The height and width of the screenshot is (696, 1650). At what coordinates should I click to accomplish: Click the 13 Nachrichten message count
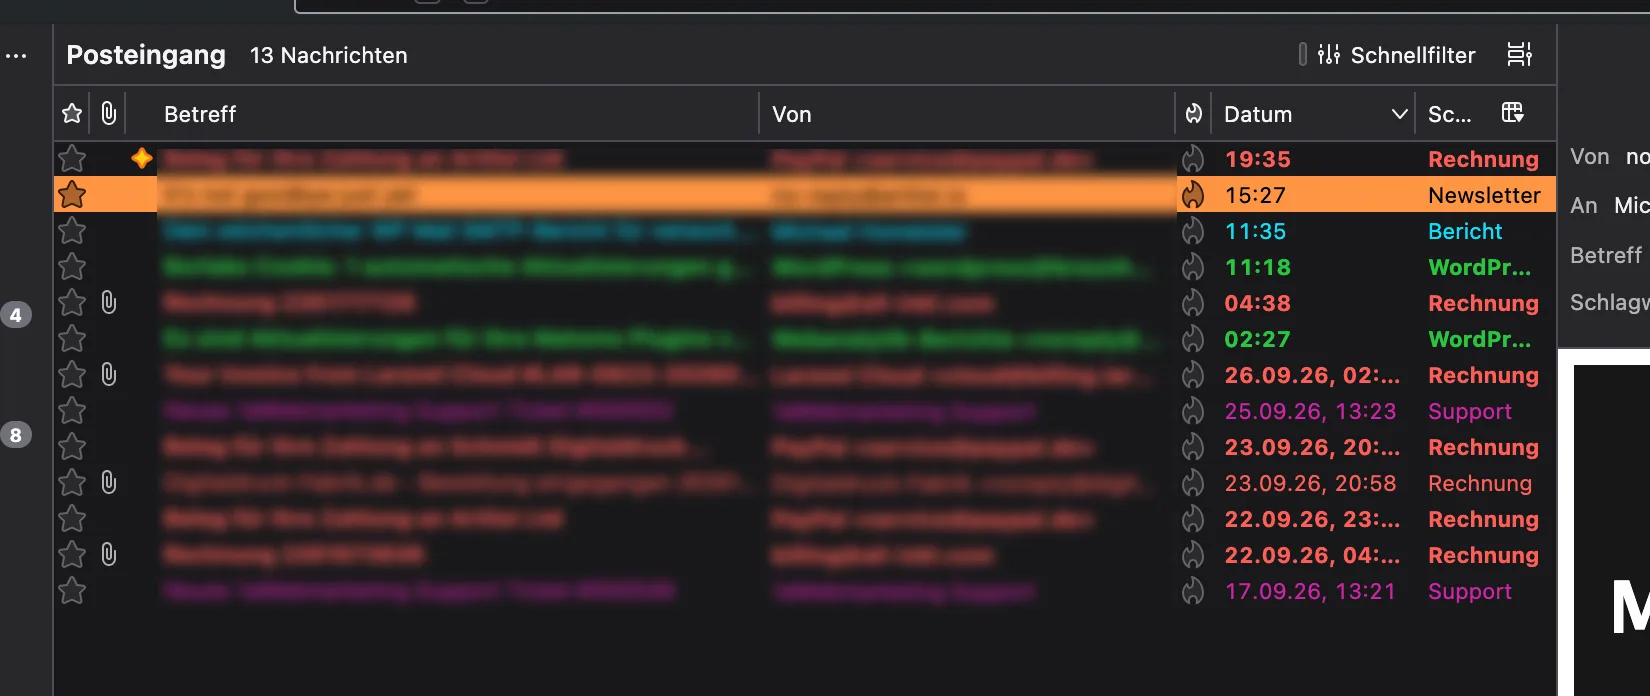[x=329, y=55]
